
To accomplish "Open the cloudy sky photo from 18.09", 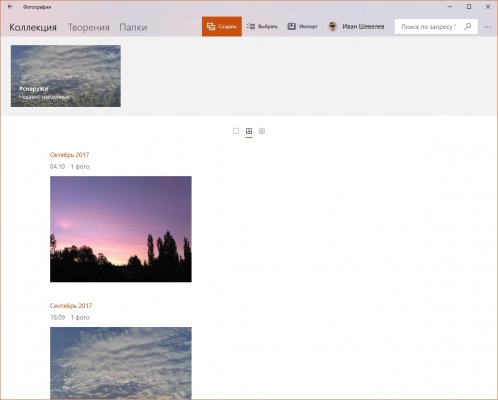I will coord(121,363).
